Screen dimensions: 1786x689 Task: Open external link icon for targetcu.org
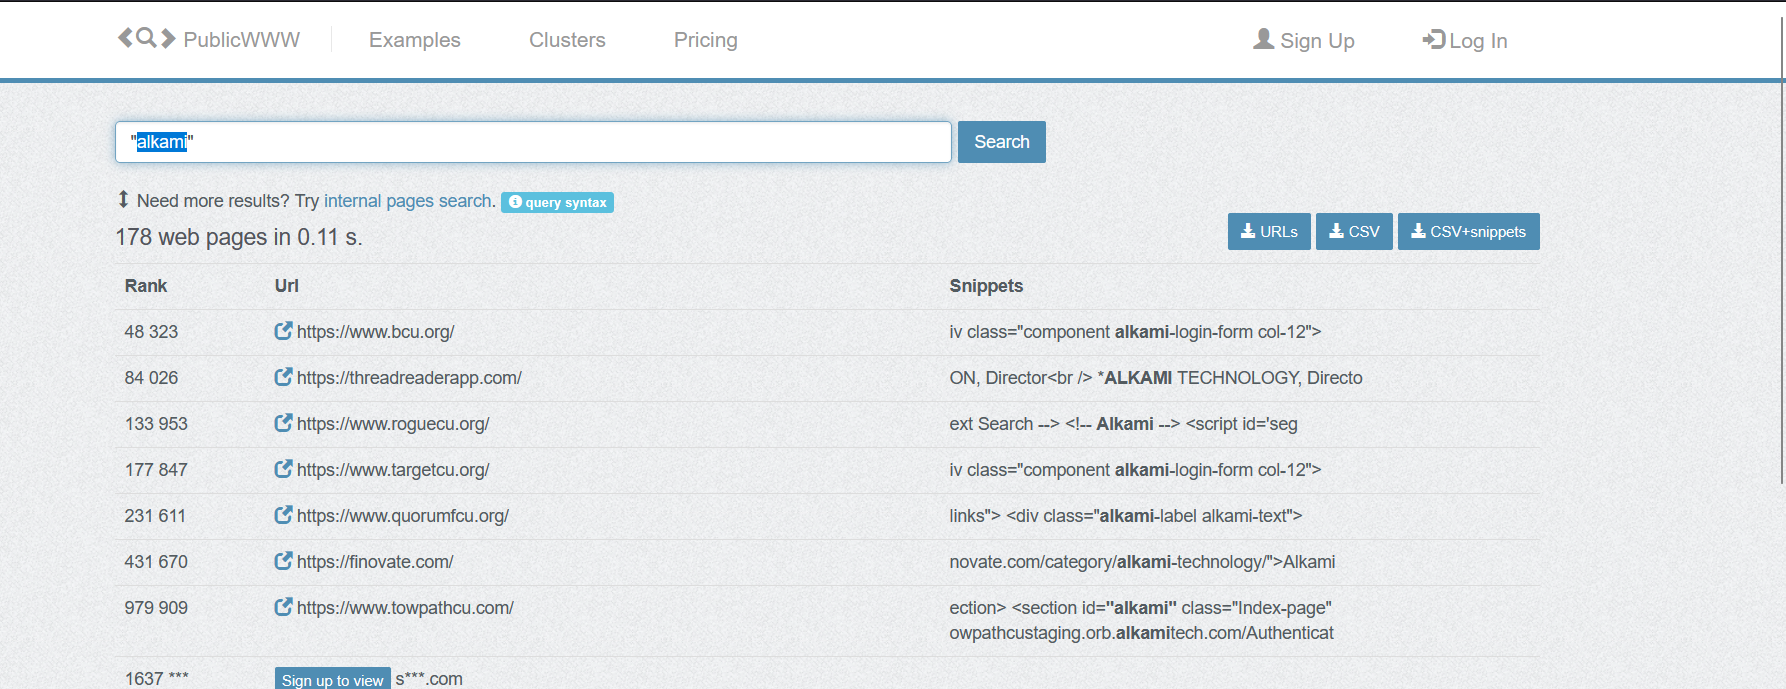283,469
